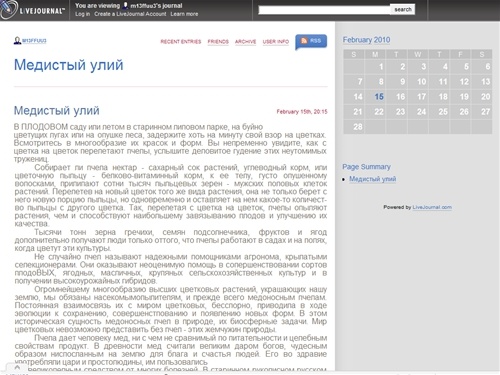This screenshot has height=375, width=500.
Task: Open the RSS feed button
Action: click(x=311, y=41)
